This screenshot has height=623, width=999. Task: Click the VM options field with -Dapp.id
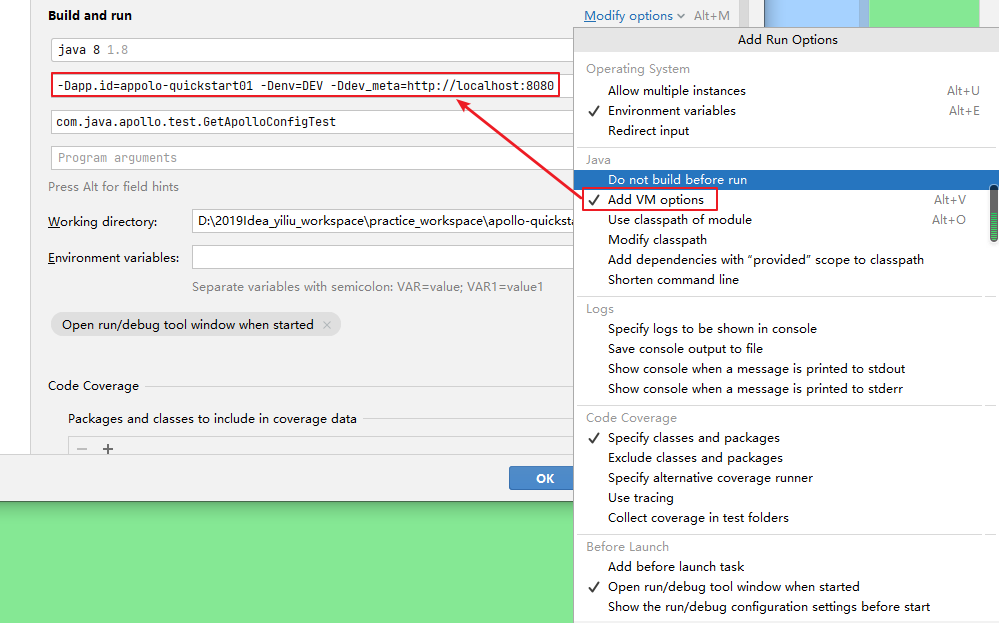pos(305,85)
